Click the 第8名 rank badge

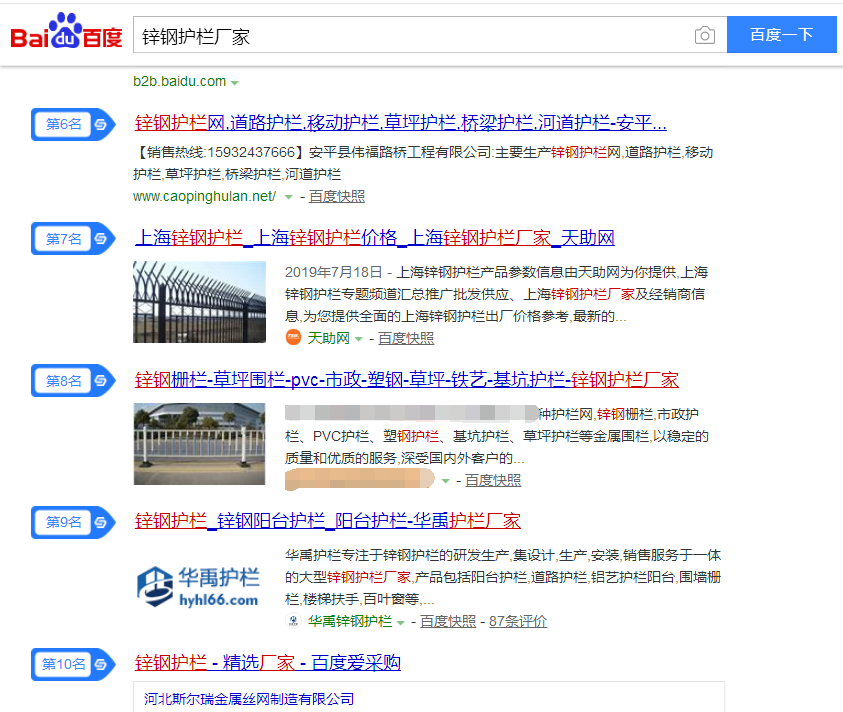(73, 380)
